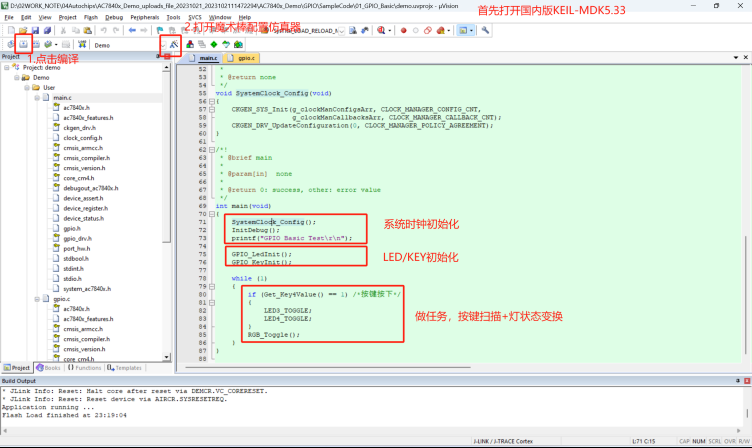Close the Build Output panel
Image resolution: width=752 pixels, height=448 pixels.
(x=747, y=380)
